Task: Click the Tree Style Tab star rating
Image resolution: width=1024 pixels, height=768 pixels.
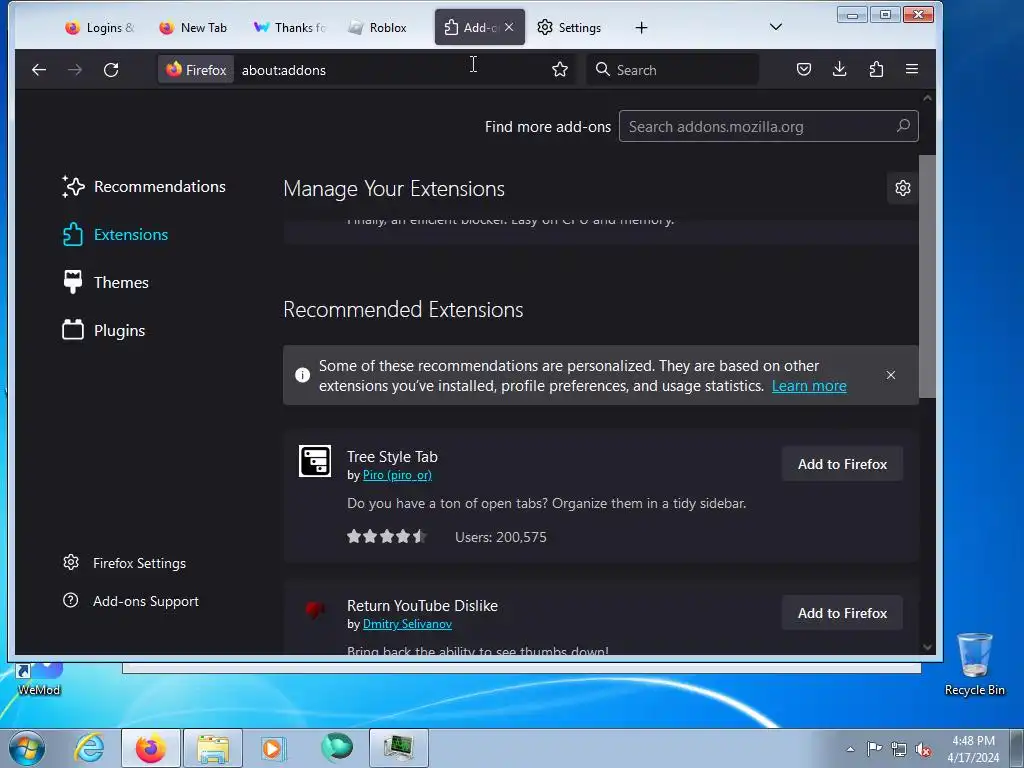Action: pyautogui.click(x=387, y=537)
